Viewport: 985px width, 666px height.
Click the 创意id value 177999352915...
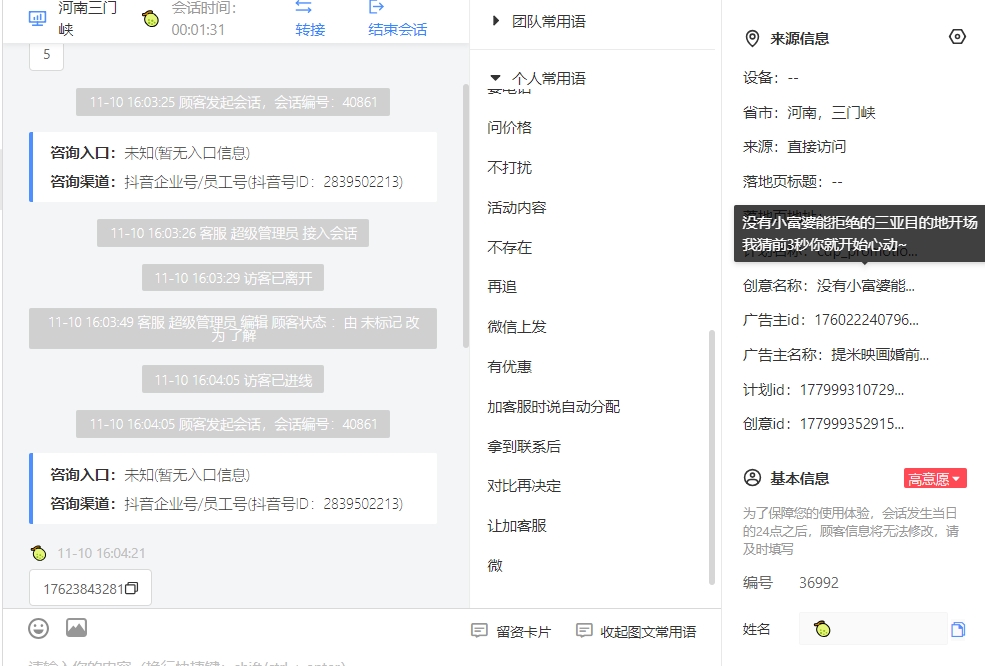pyautogui.click(x=852, y=424)
